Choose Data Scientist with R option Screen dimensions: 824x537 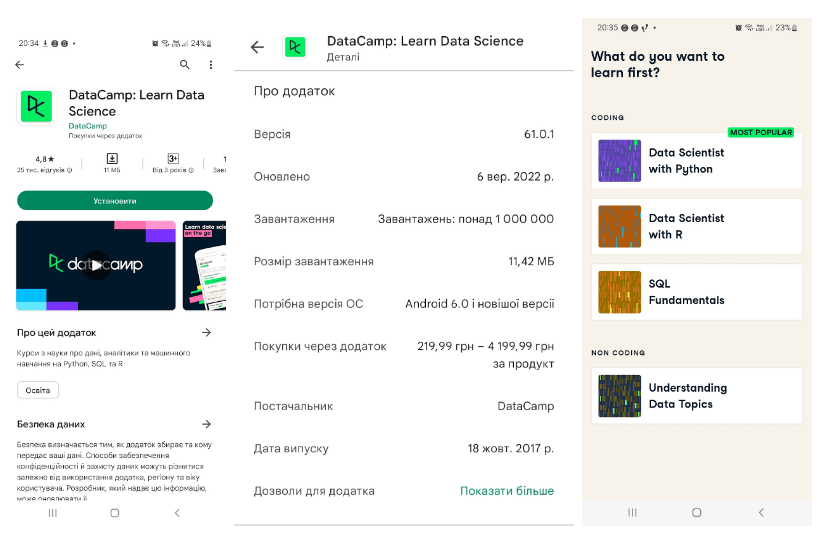click(696, 226)
